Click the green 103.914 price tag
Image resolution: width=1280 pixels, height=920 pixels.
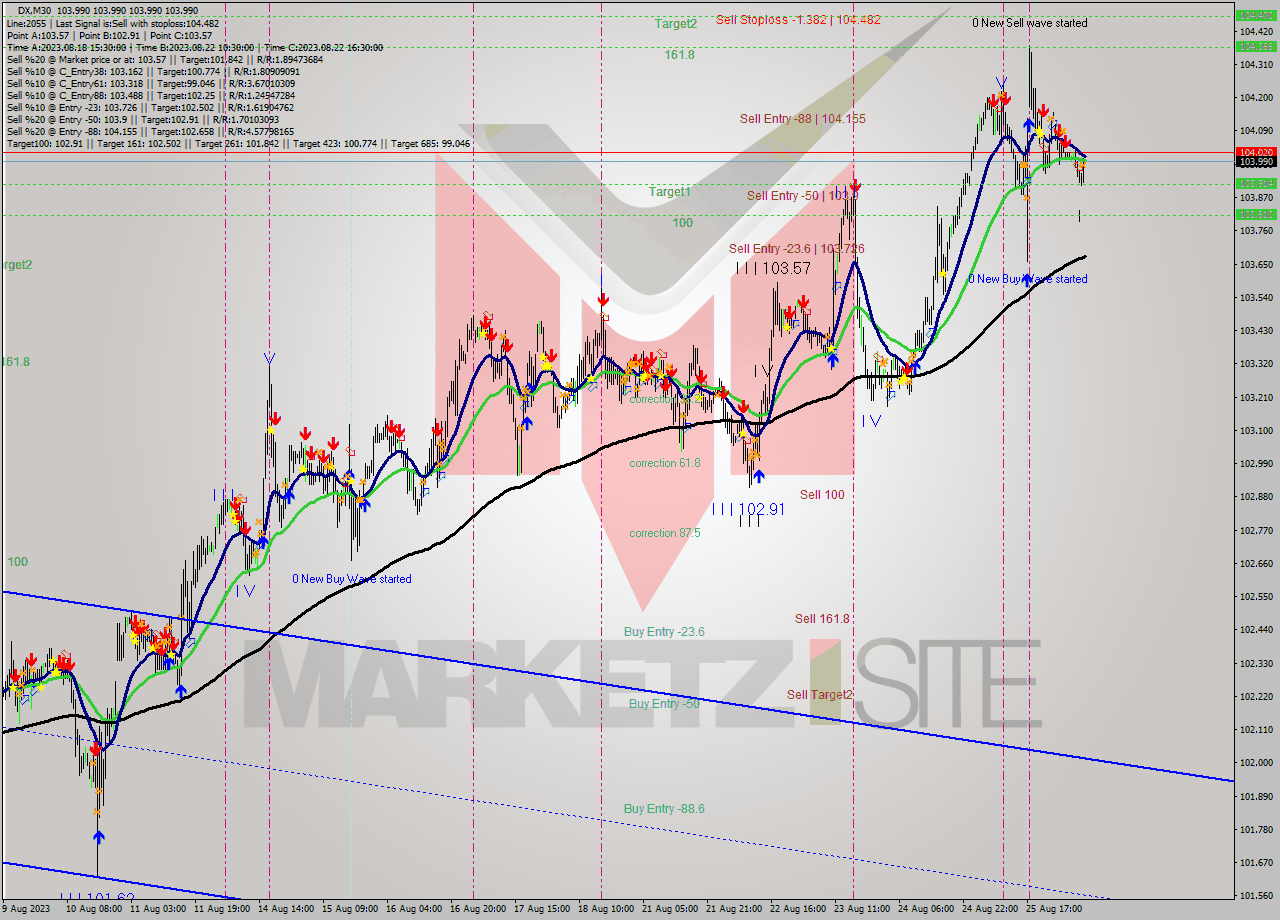tap(1256, 184)
